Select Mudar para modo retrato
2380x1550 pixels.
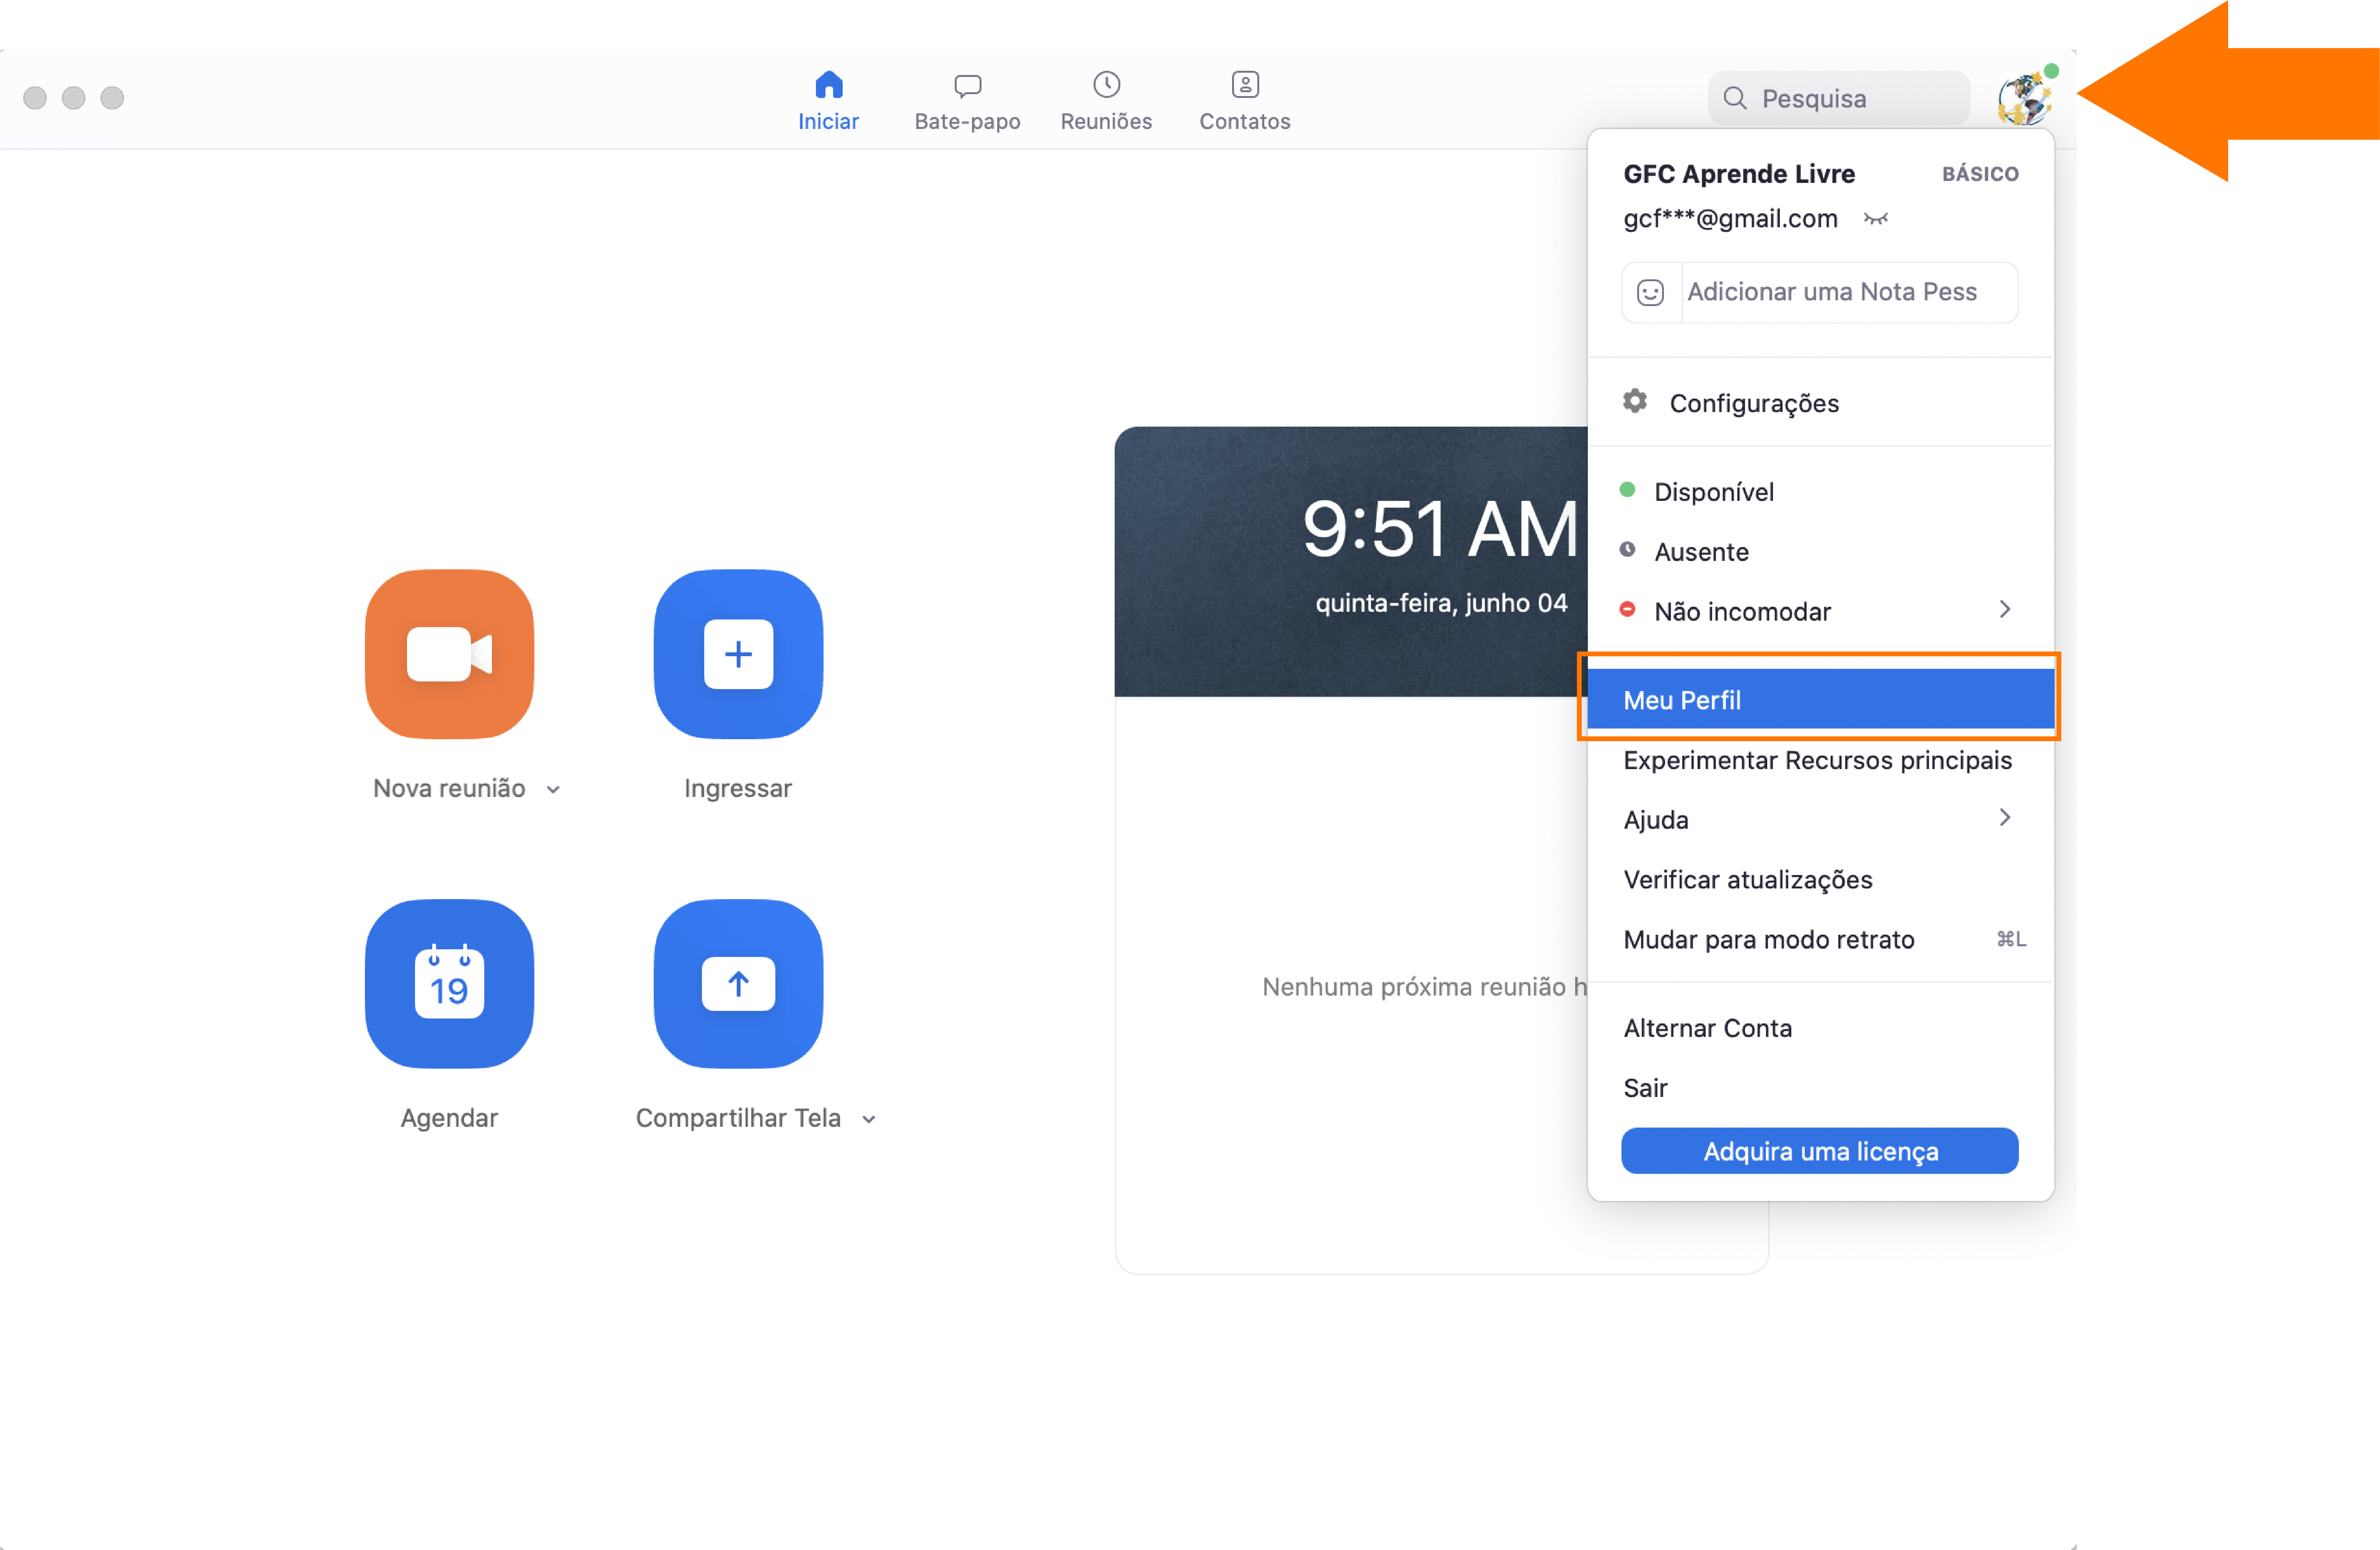1820,940
